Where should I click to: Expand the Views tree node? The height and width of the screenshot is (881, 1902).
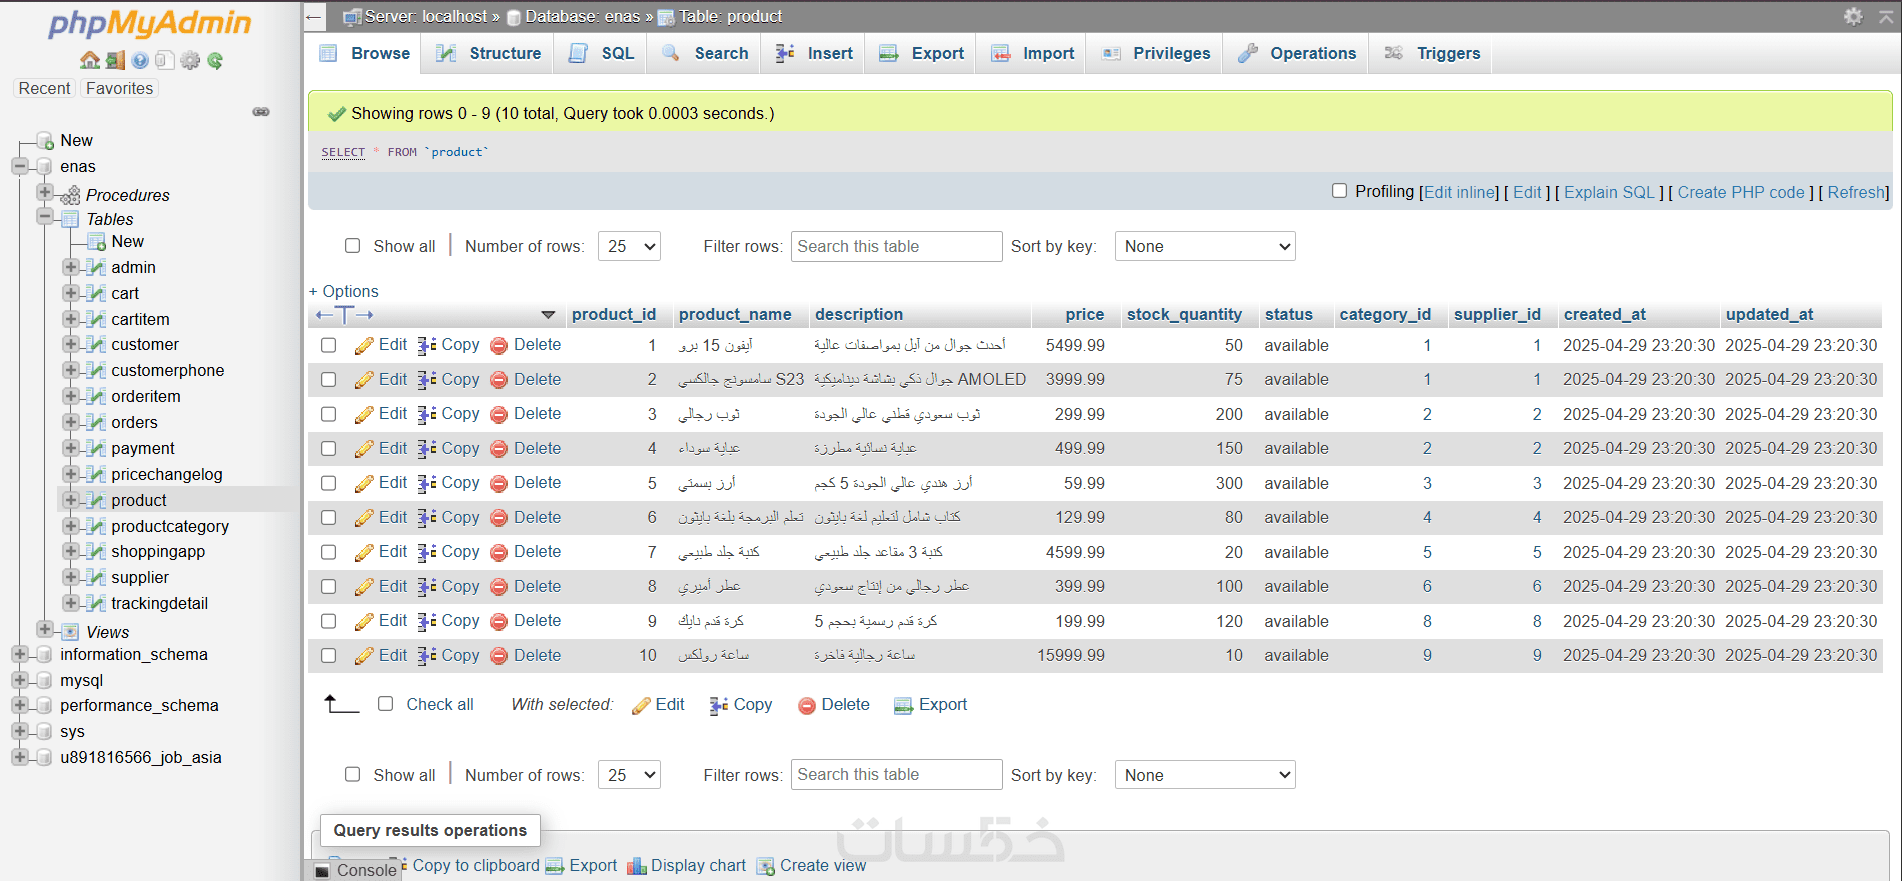click(x=44, y=629)
